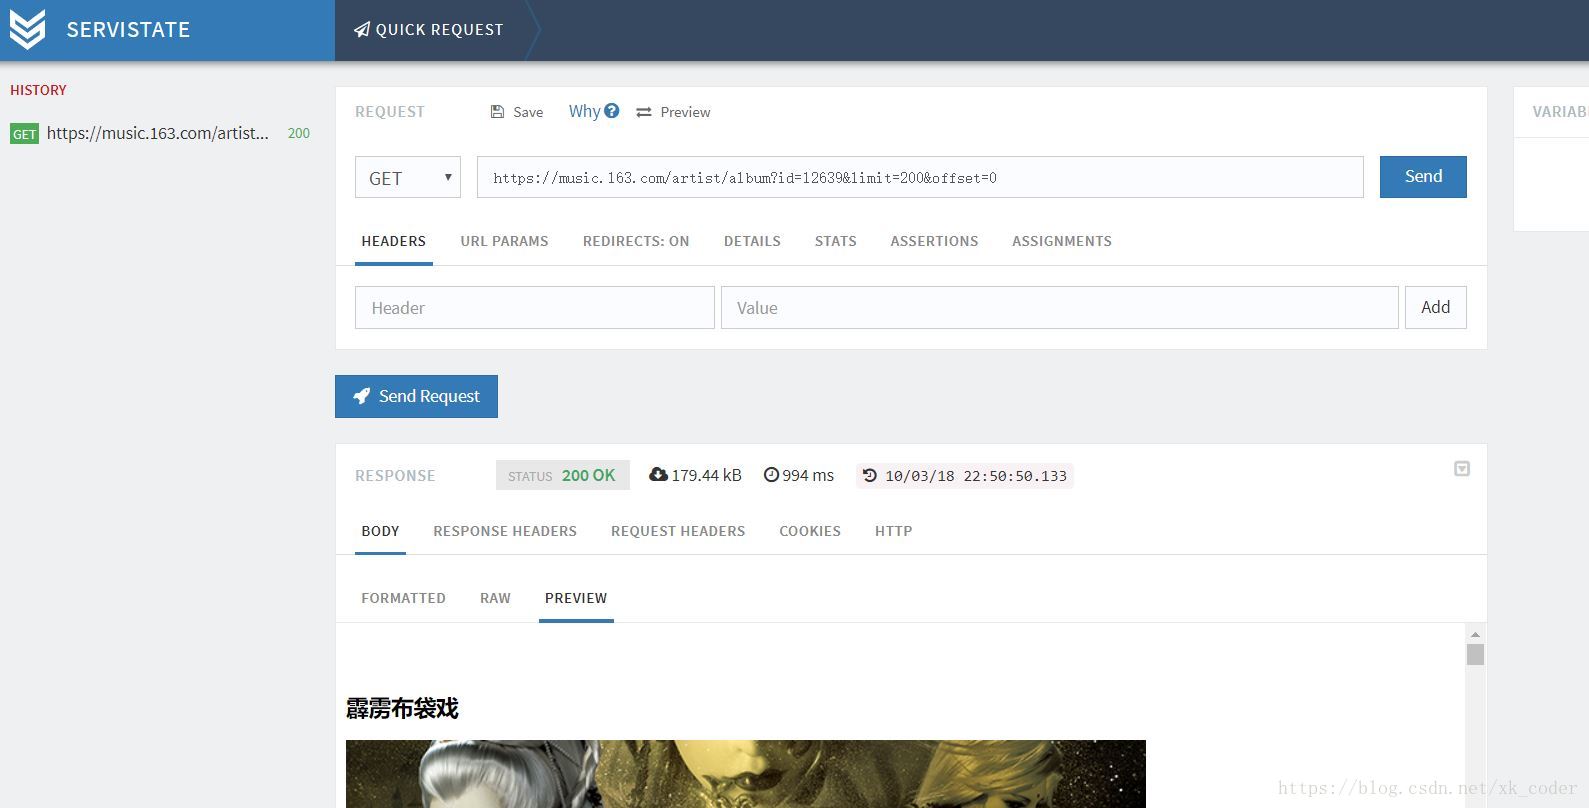Switch to Formatted body view
Screen dimensions: 1589x808
[x=403, y=598]
